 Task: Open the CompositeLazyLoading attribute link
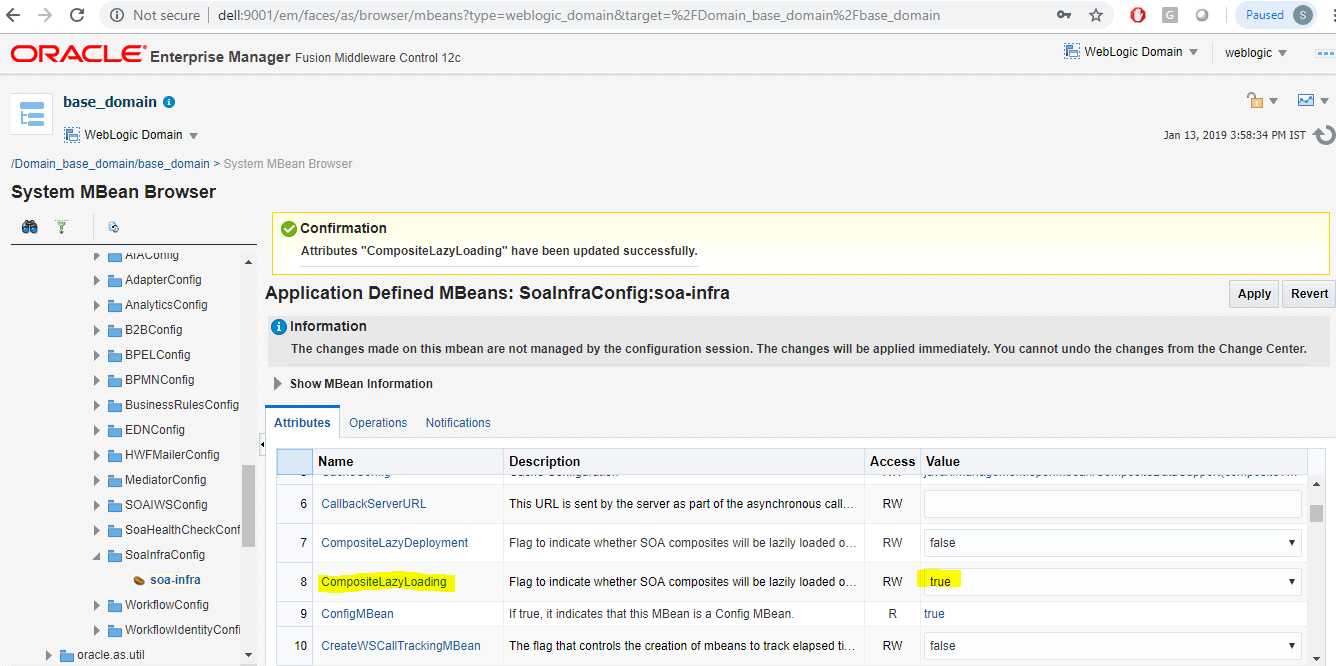pos(384,582)
